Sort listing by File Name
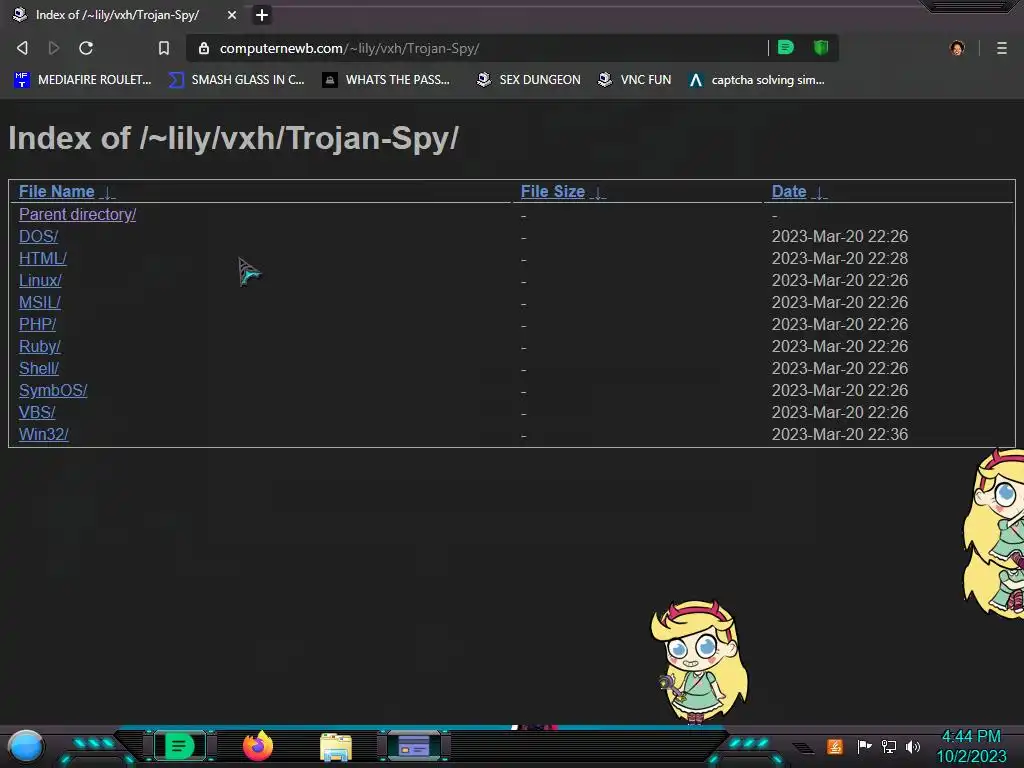 click(x=57, y=191)
